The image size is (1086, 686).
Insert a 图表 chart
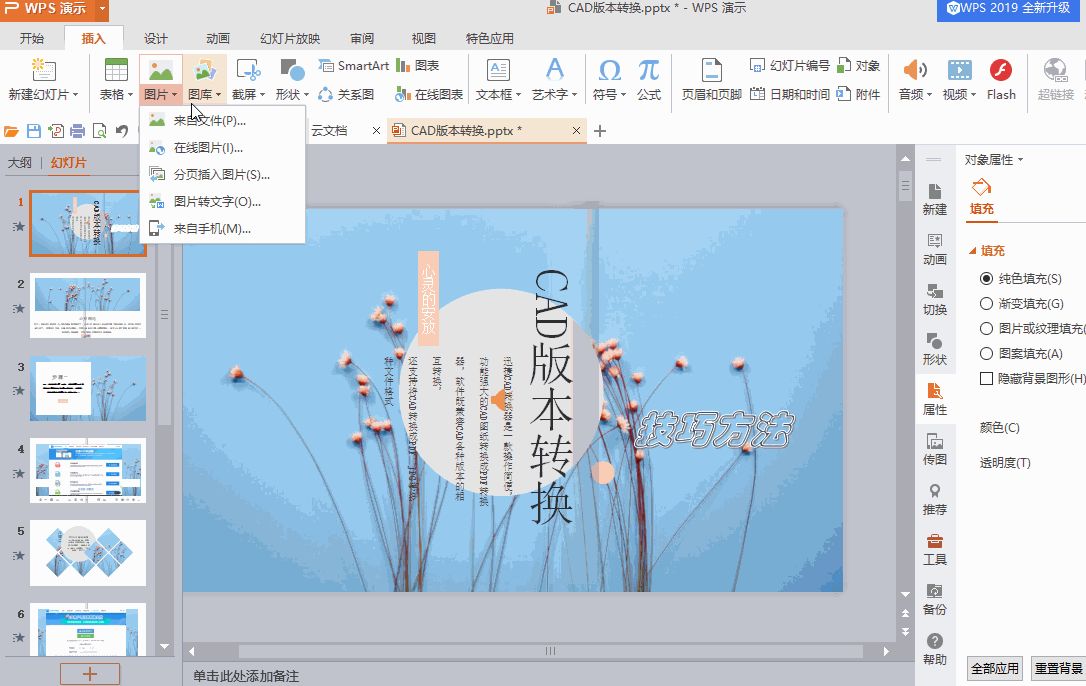418,65
